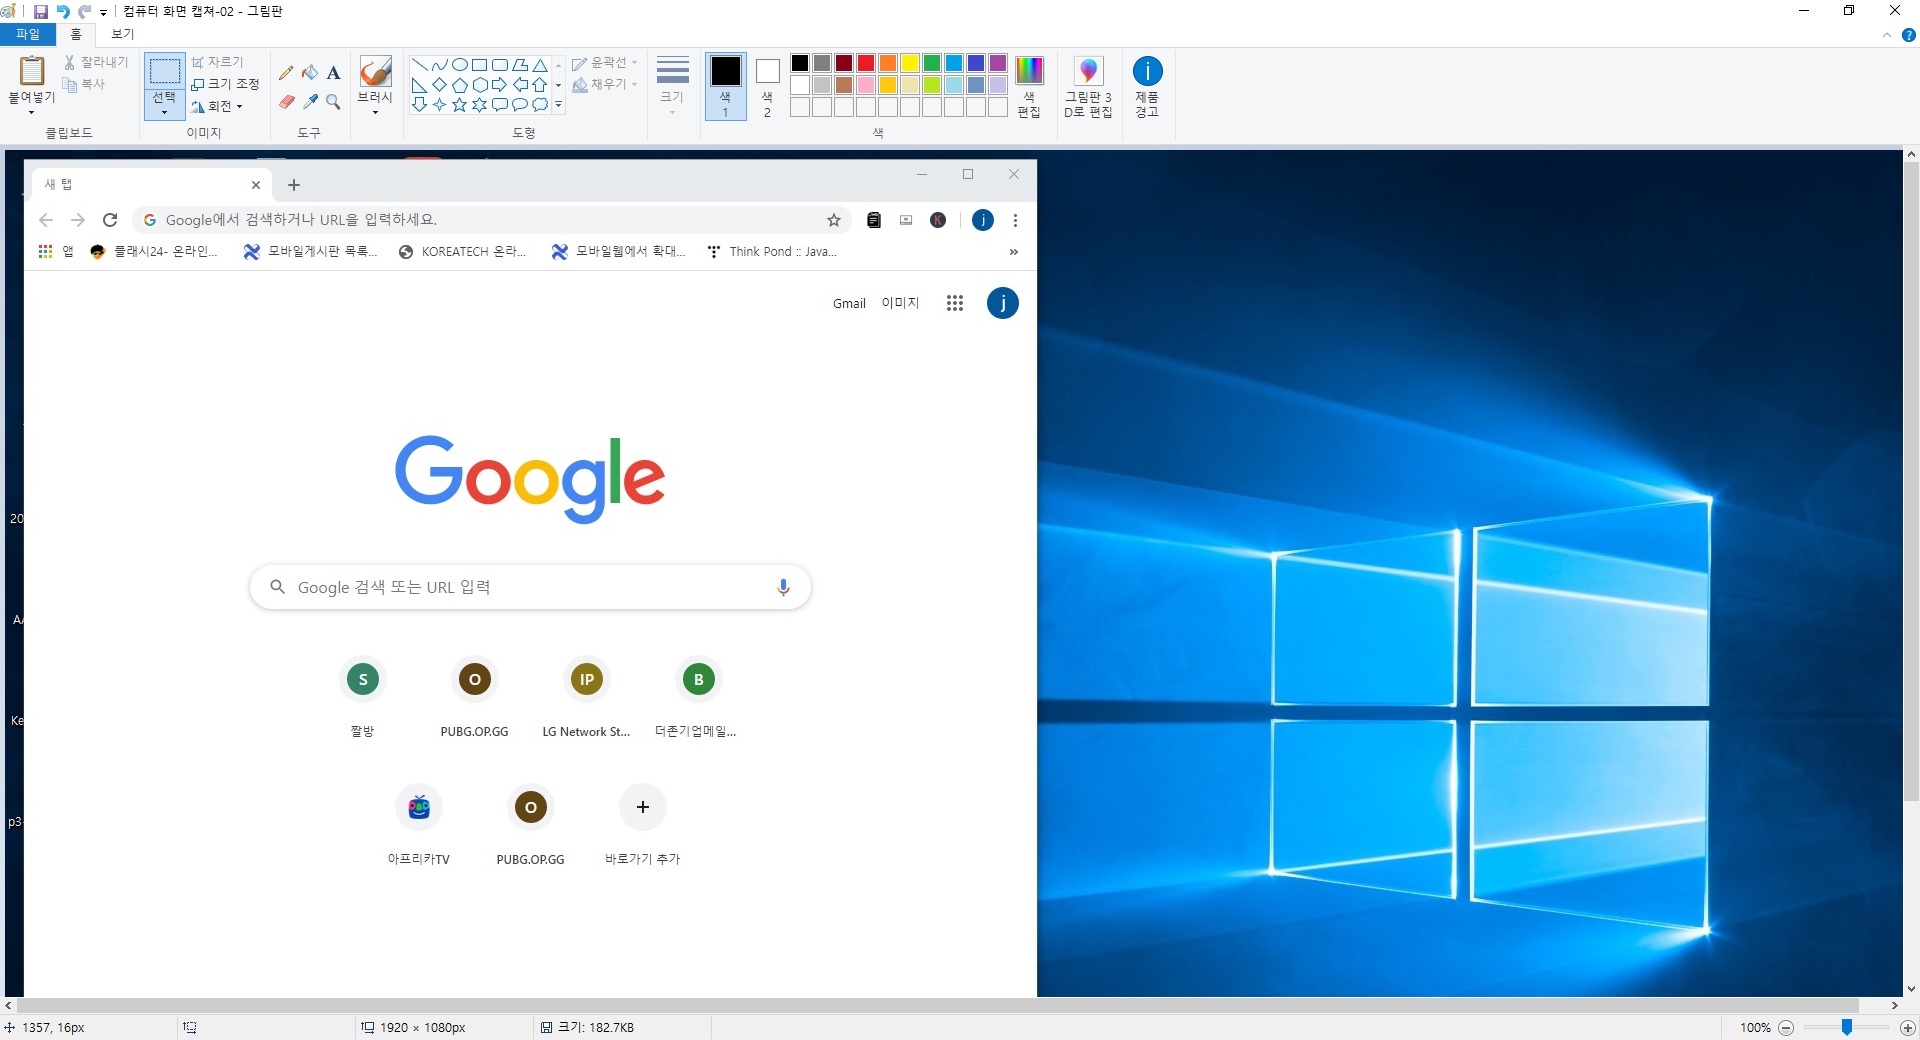The height and width of the screenshot is (1040, 1920).
Task: Open the File (파일) menu
Action: 28,34
